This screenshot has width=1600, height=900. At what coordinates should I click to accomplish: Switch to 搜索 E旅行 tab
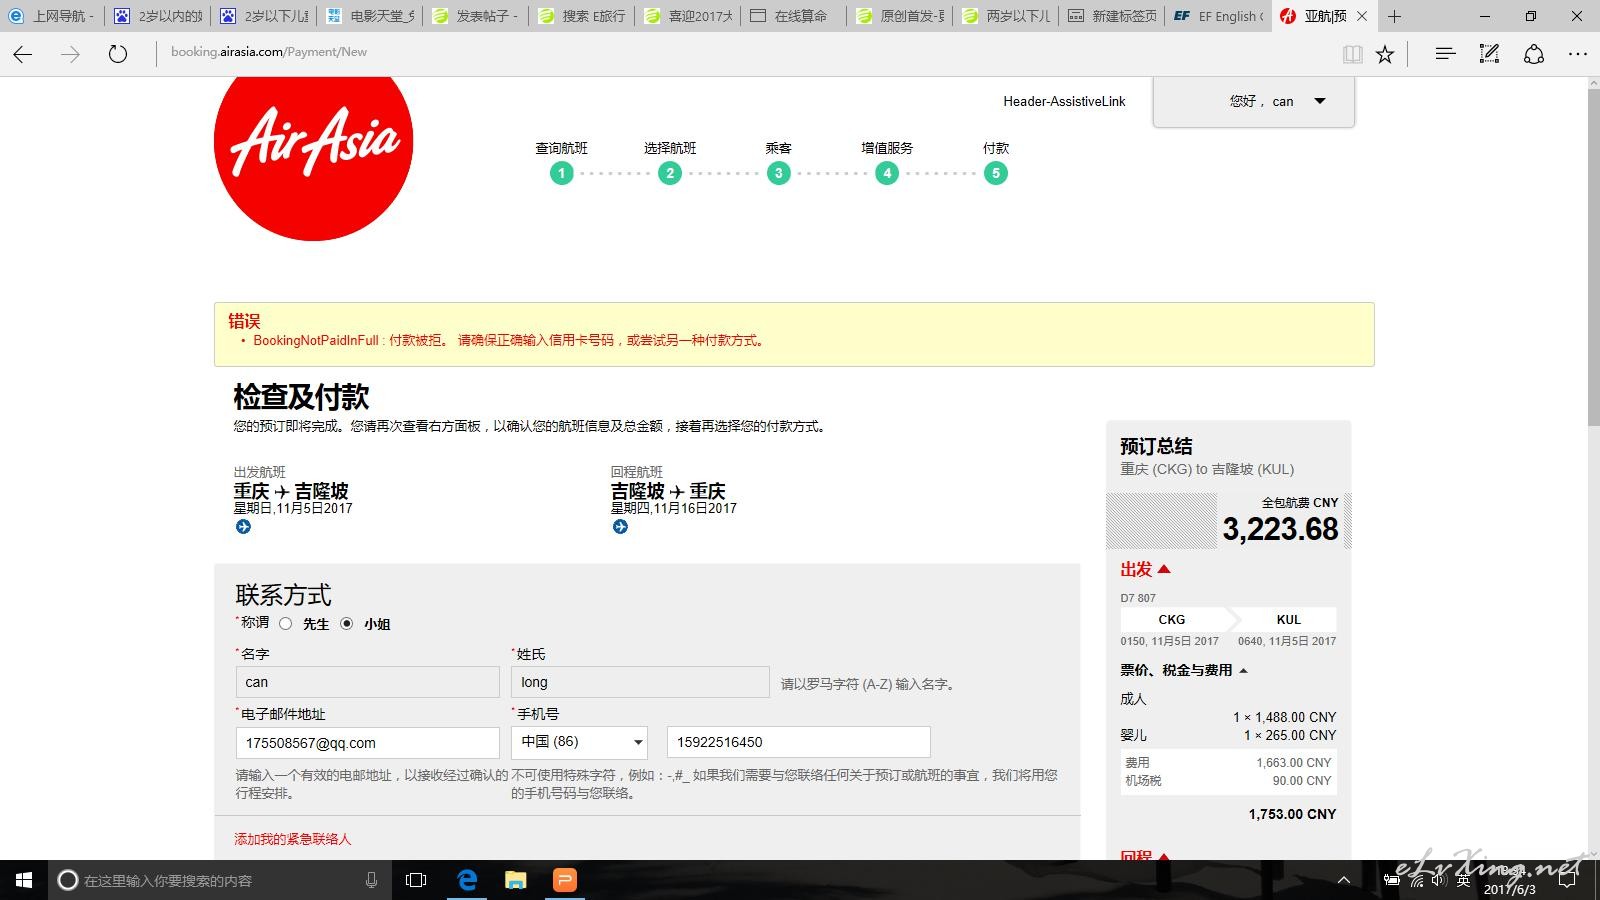click(x=581, y=16)
